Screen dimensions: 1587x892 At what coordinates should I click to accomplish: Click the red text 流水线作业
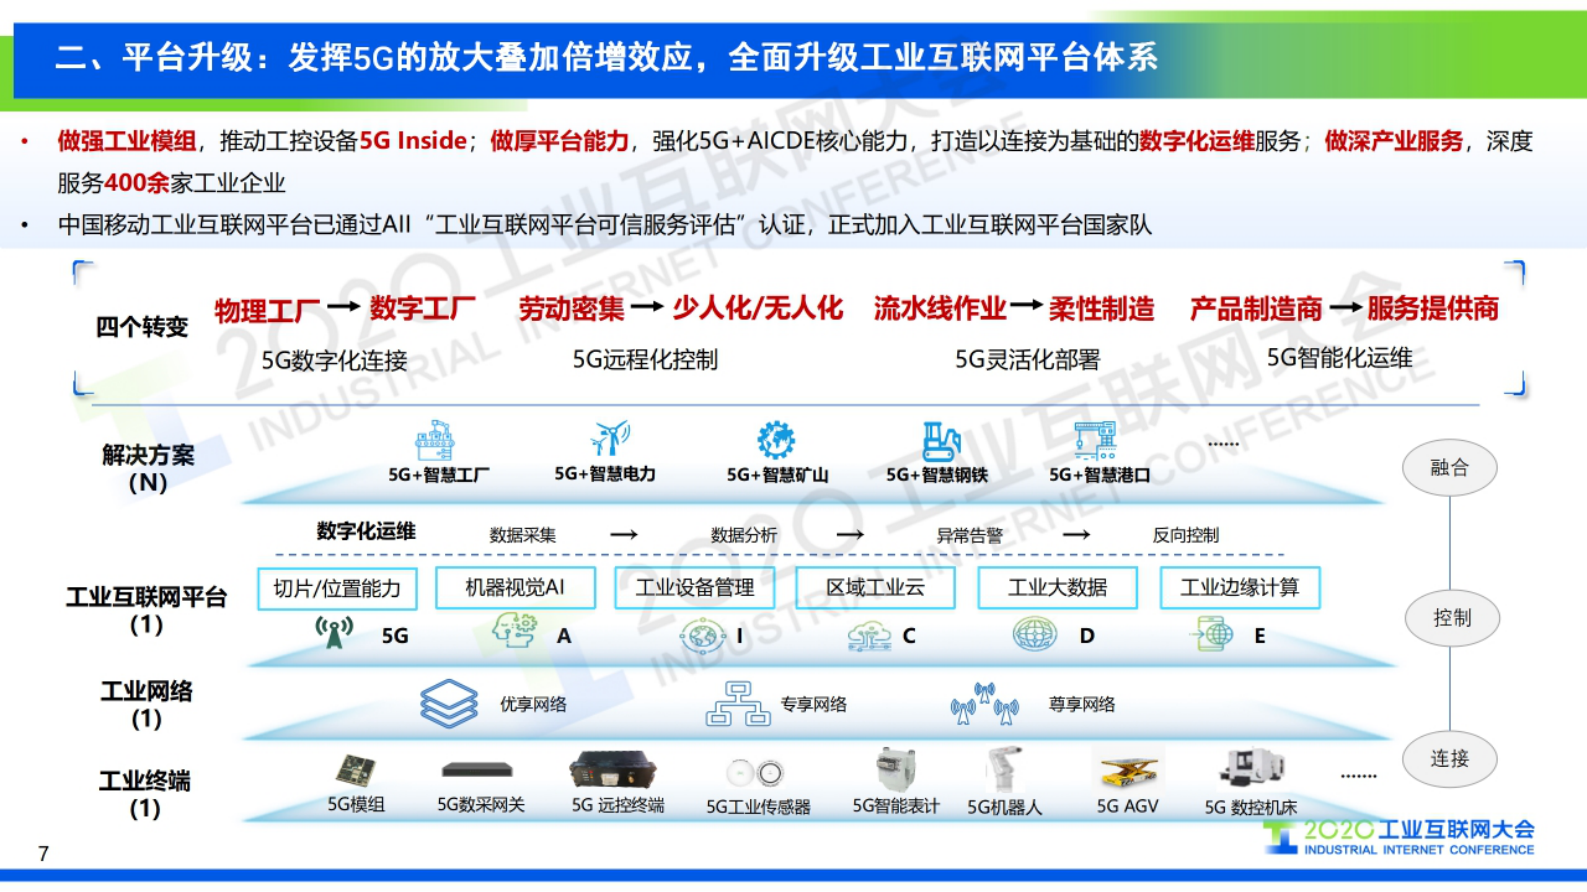940,308
